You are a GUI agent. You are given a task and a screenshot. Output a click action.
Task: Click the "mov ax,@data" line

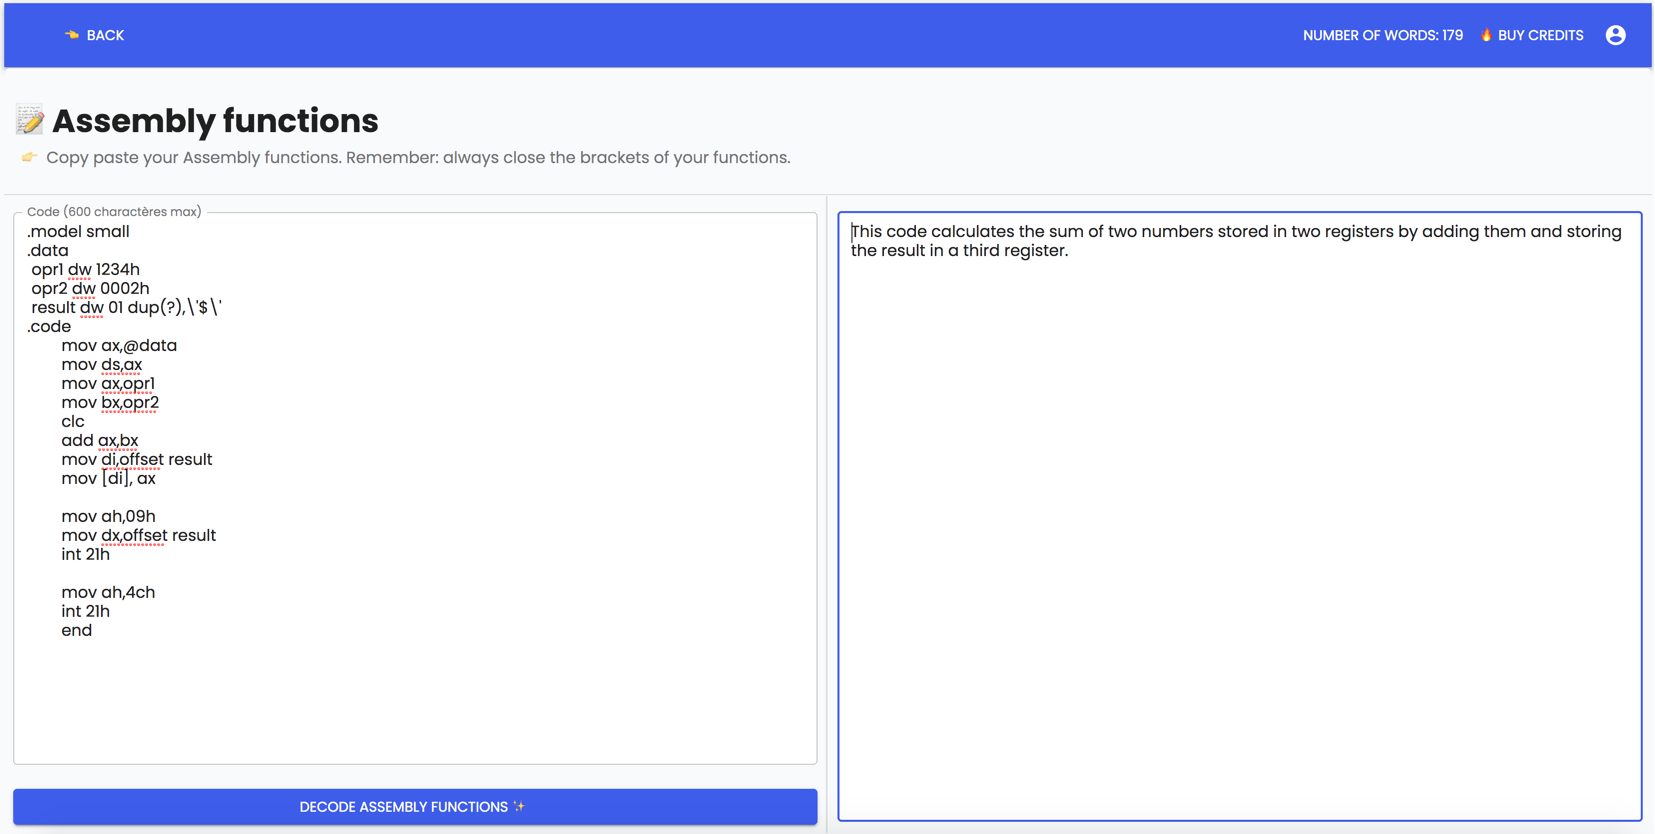pos(119,346)
